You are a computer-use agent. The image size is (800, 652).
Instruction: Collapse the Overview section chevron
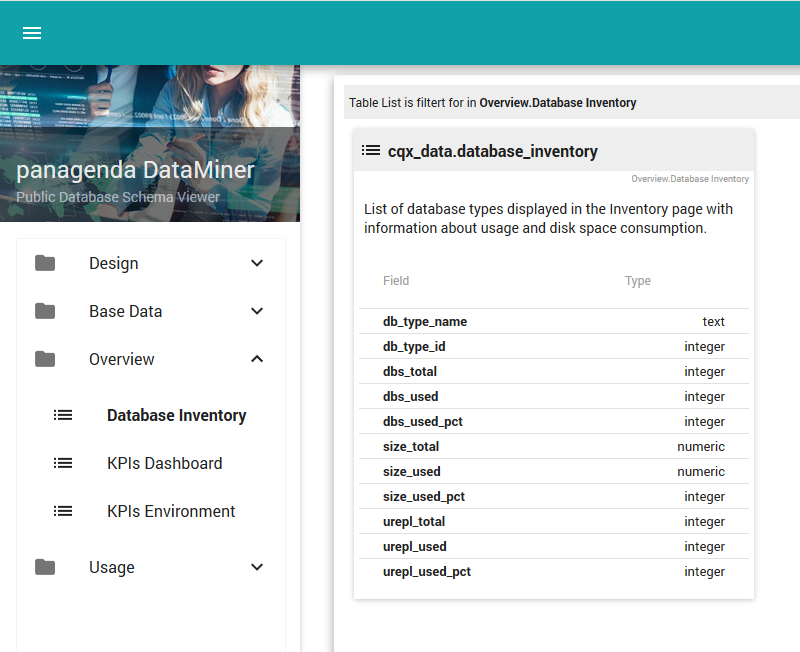pos(257,359)
